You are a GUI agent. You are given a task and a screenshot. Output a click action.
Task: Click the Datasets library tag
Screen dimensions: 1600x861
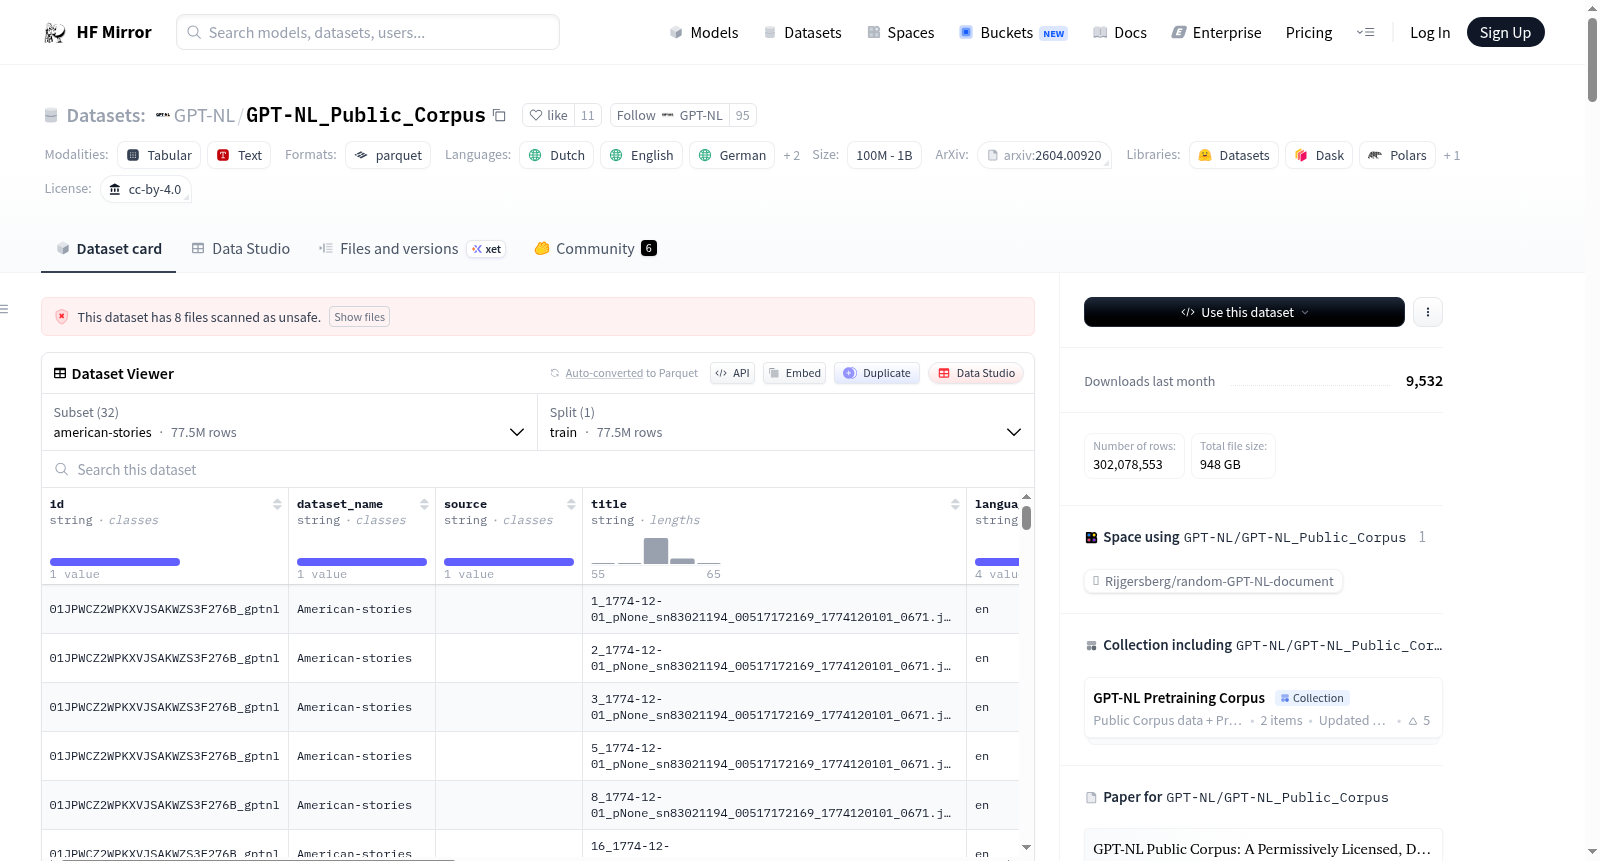1234,155
